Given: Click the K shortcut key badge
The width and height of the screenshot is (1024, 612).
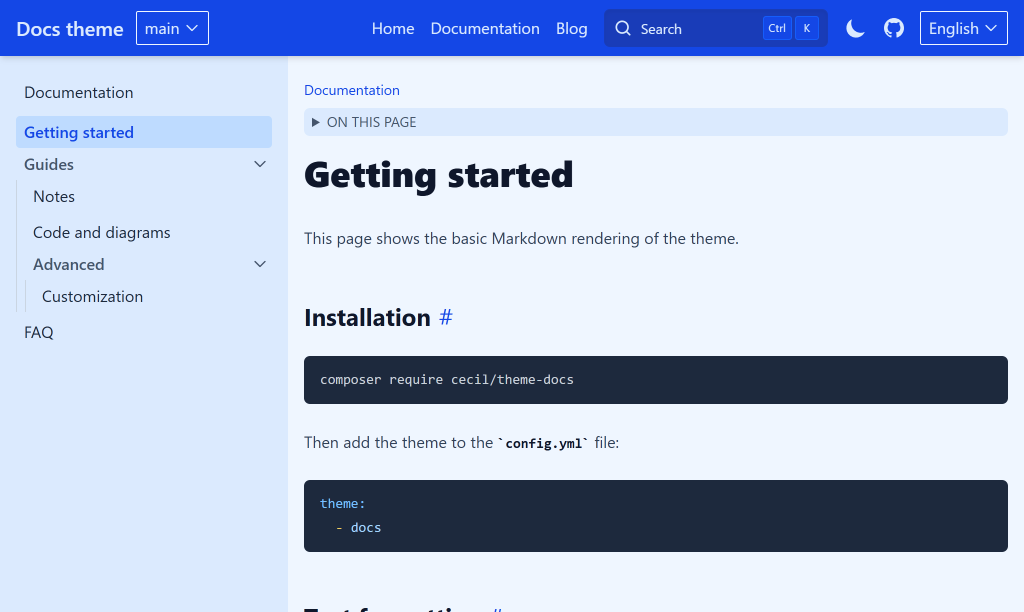Looking at the screenshot, I should (x=807, y=28).
